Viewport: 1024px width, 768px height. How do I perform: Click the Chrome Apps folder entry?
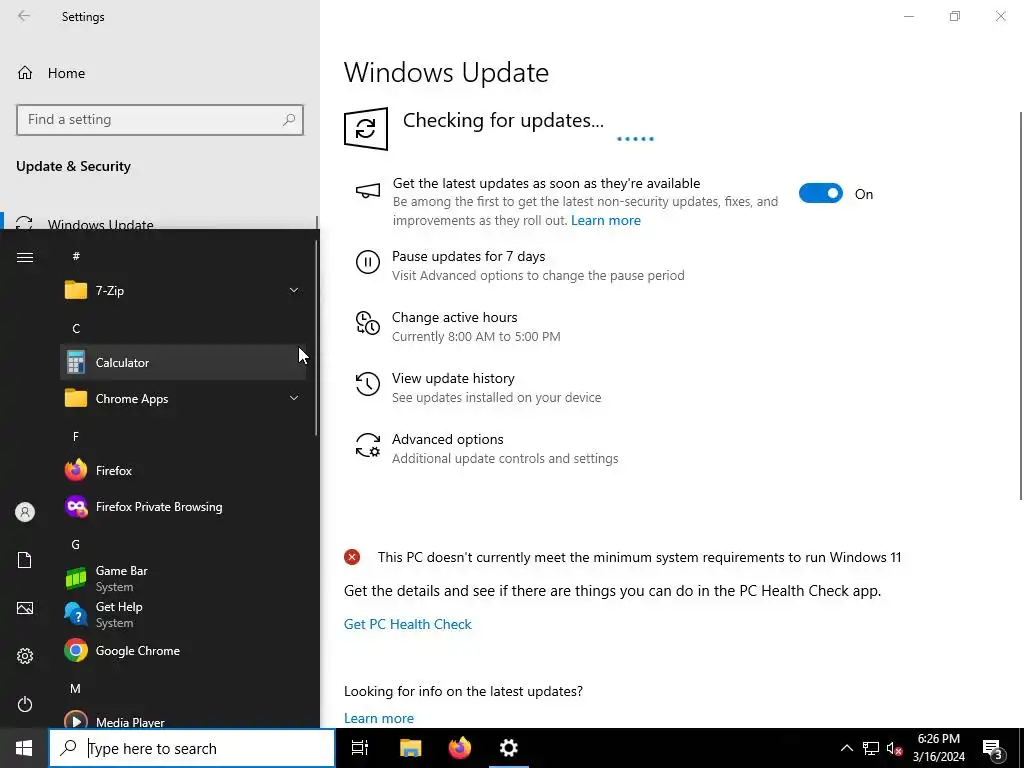tap(183, 398)
